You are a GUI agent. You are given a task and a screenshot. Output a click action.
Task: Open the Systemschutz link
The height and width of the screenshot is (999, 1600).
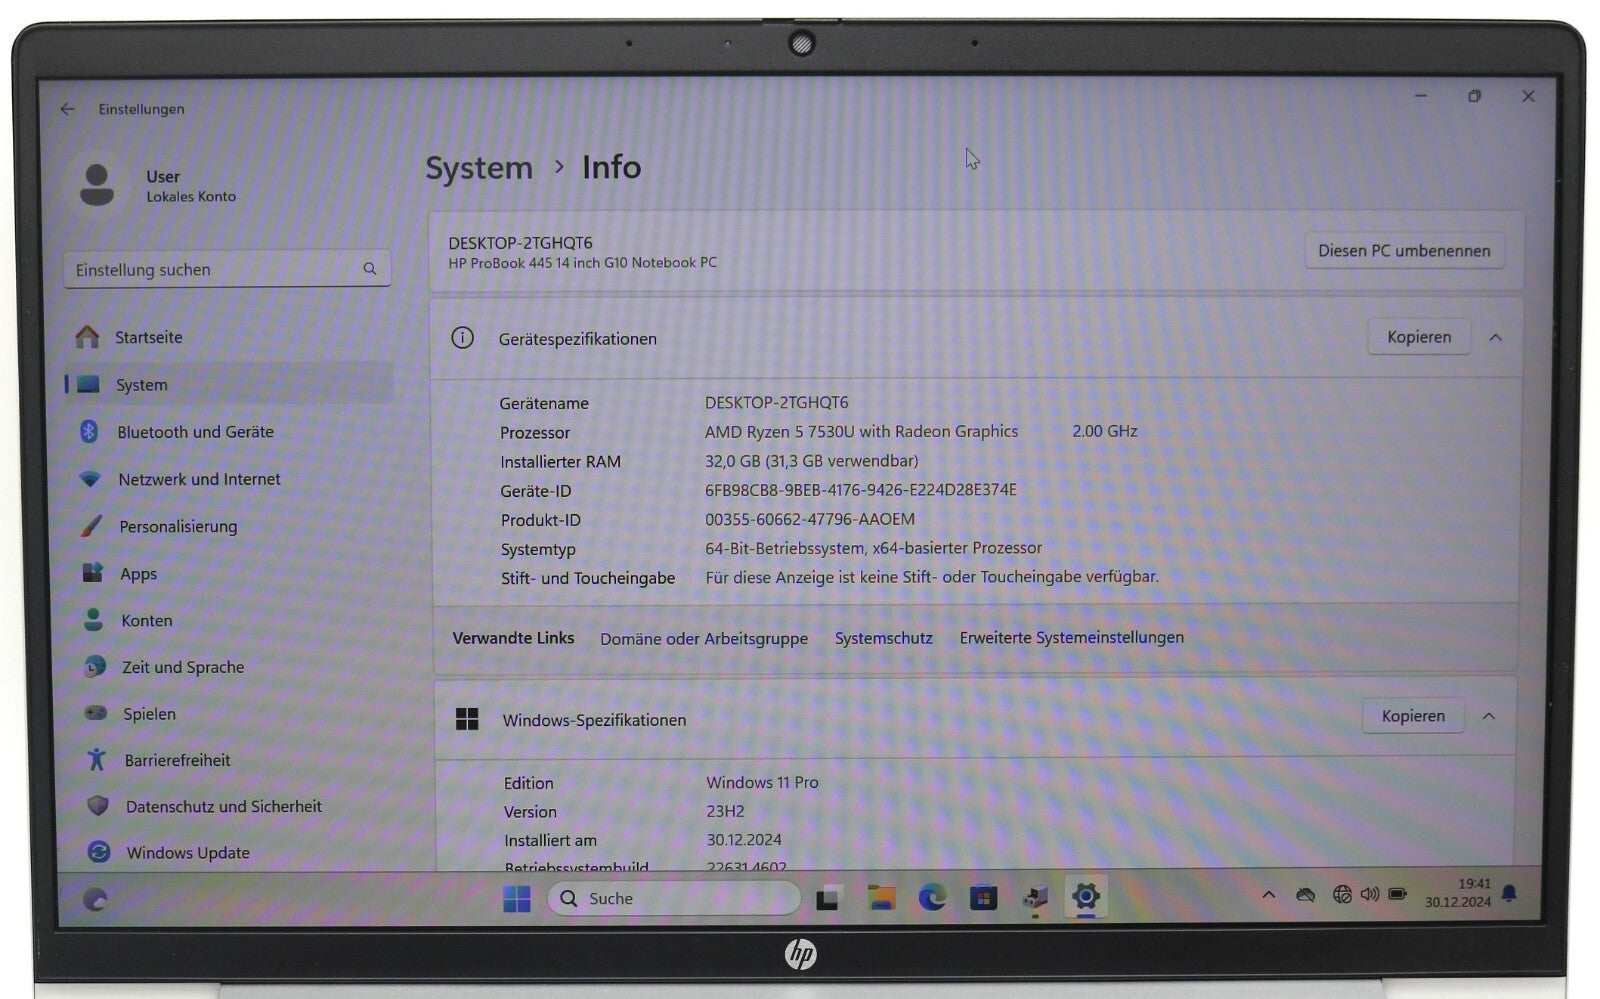coord(883,638)
